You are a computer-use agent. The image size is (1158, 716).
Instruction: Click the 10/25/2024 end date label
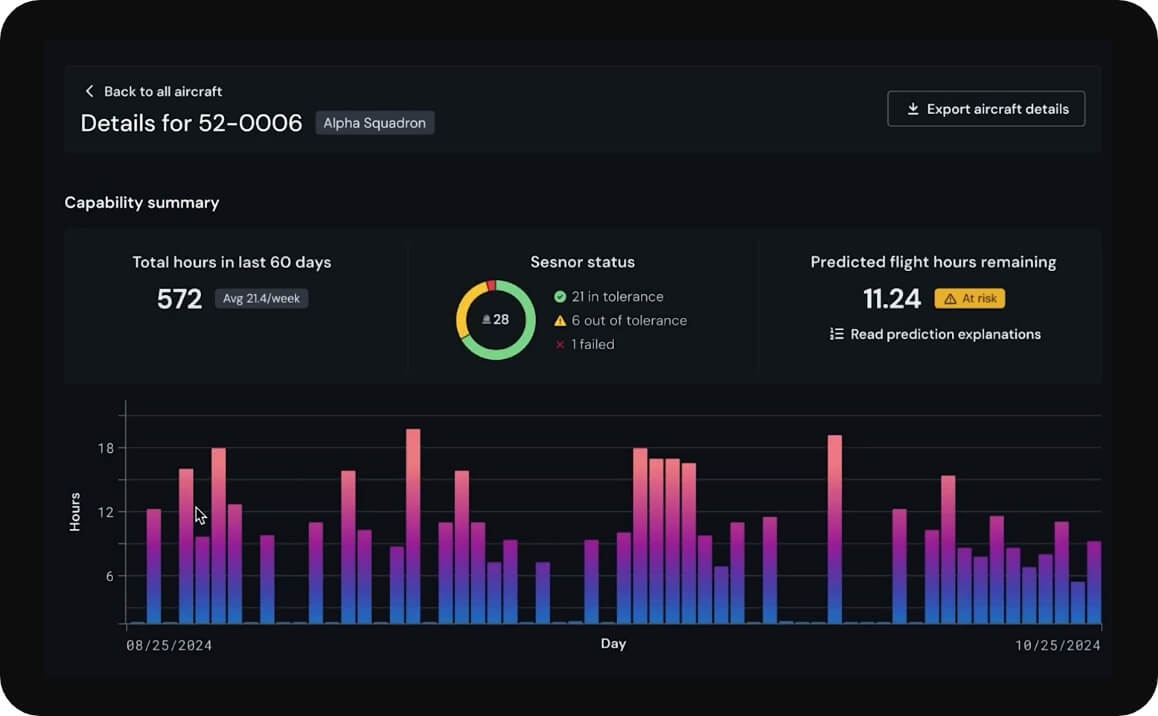(1057, 646)
